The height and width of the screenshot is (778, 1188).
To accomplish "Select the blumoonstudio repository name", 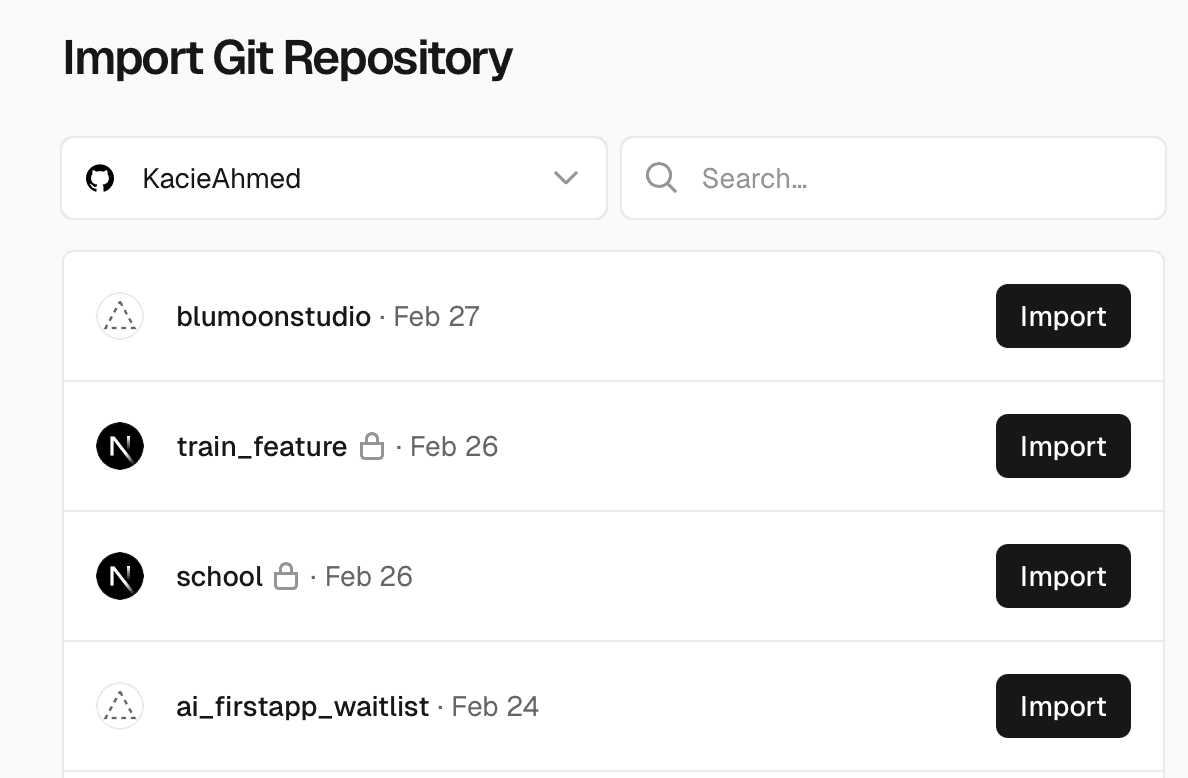I will click(x=273, y=316).
